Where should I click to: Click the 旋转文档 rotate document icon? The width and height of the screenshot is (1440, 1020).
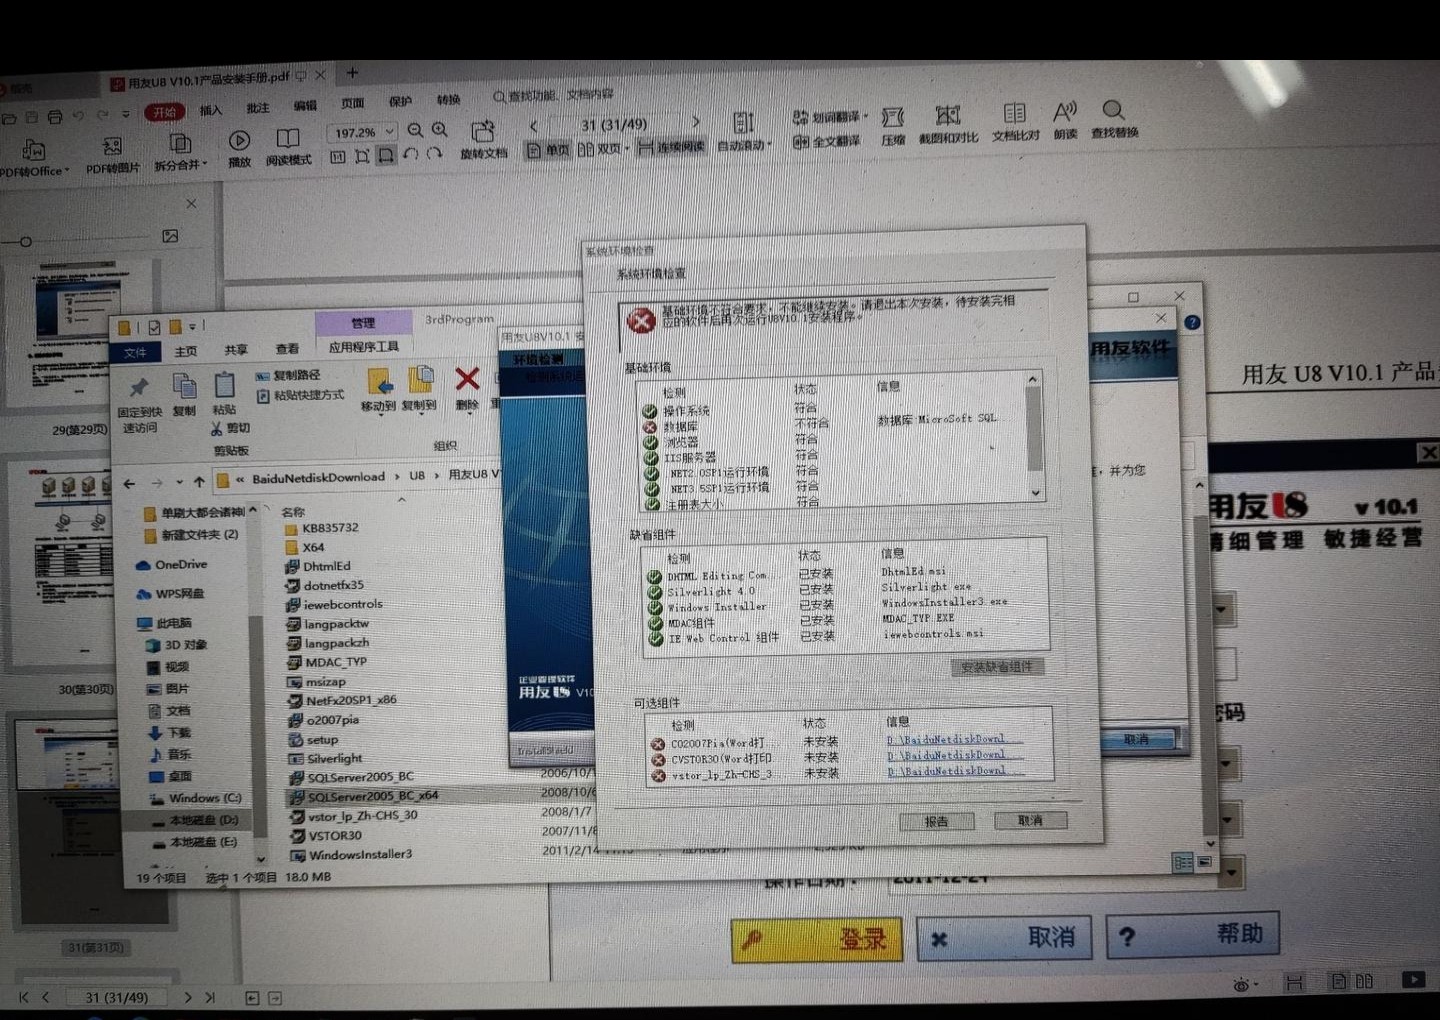pyautogui.click(x=483, y=131)
